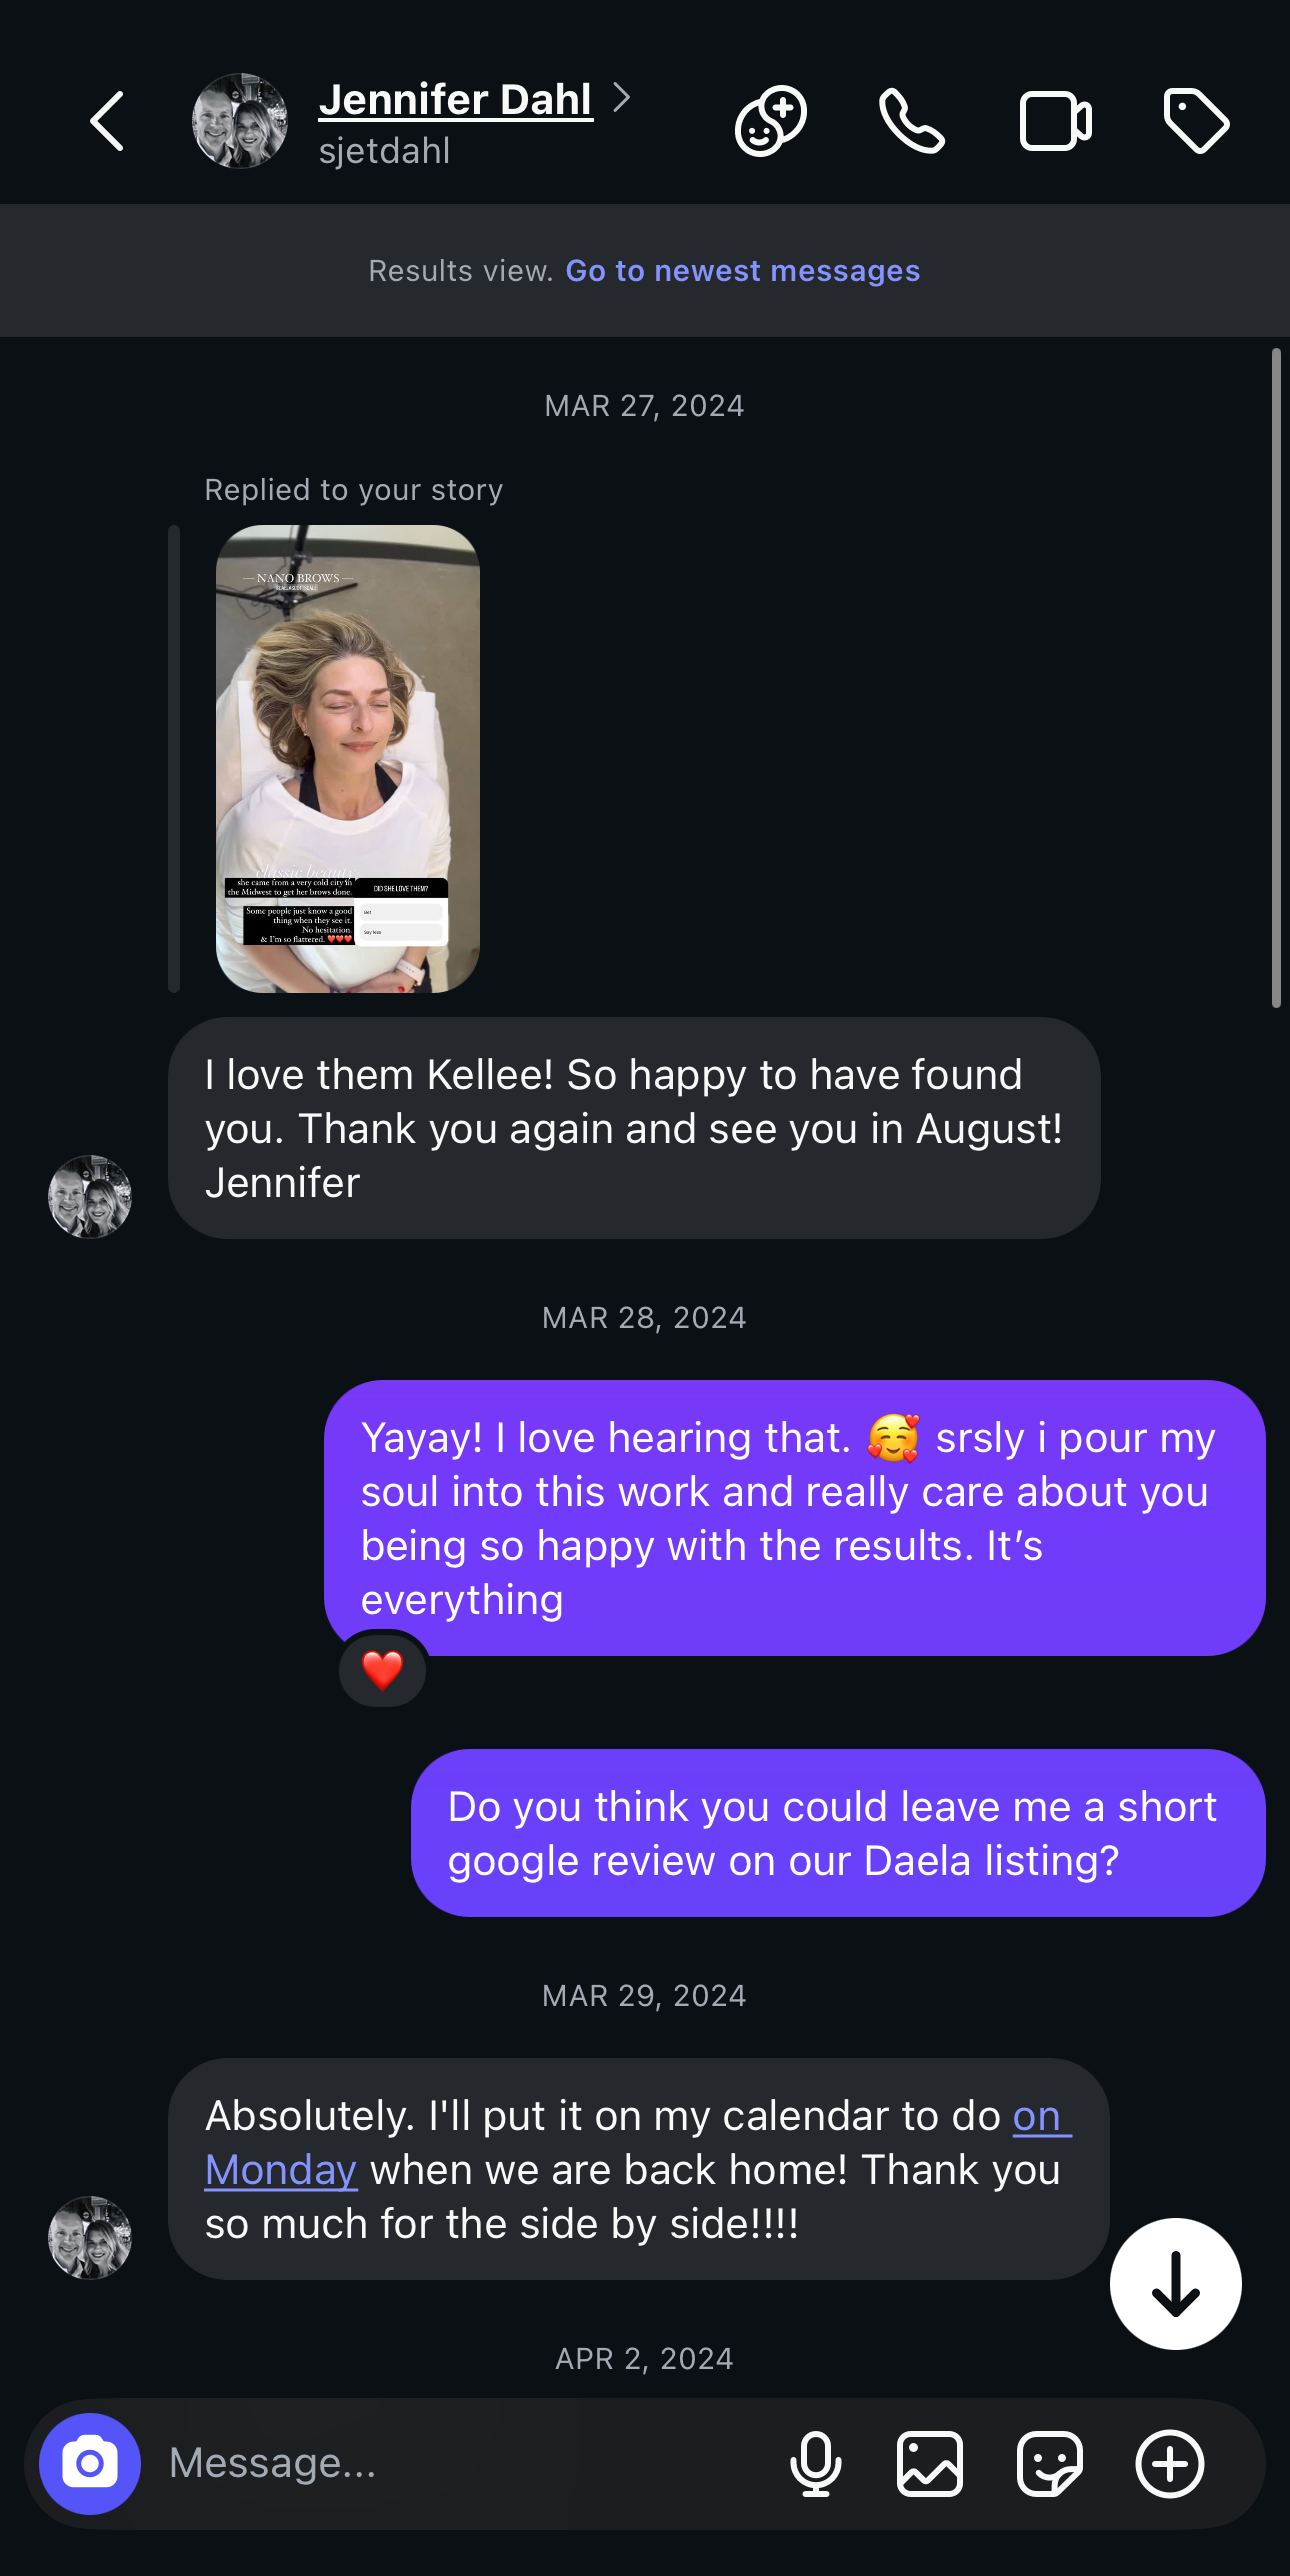This screenshot has height=2576, width=1290.
Task: Expand profile chevron beside Jennifer Dahl
Action: coord(622,98)
